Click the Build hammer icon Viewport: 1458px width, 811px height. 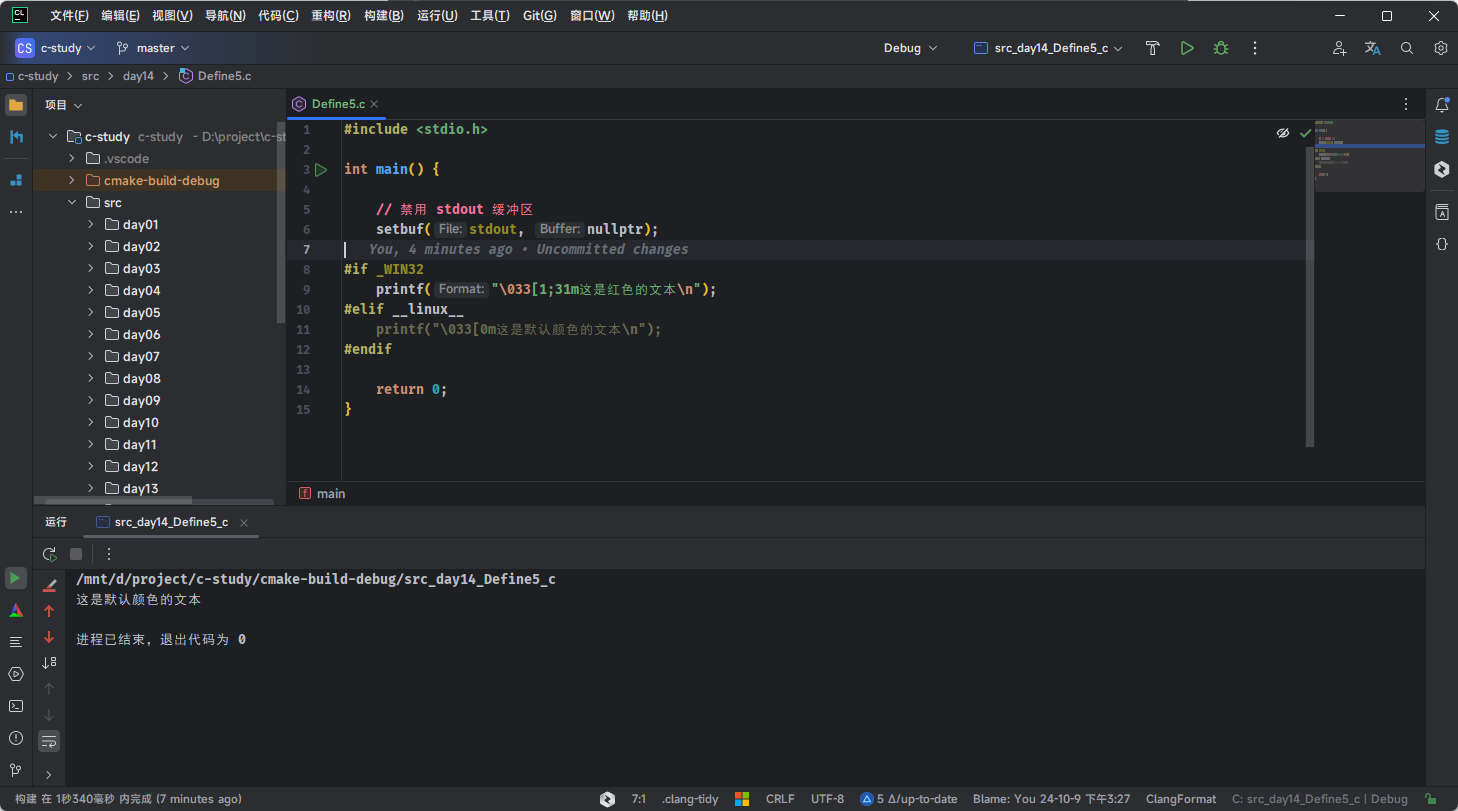(1152, 48)
